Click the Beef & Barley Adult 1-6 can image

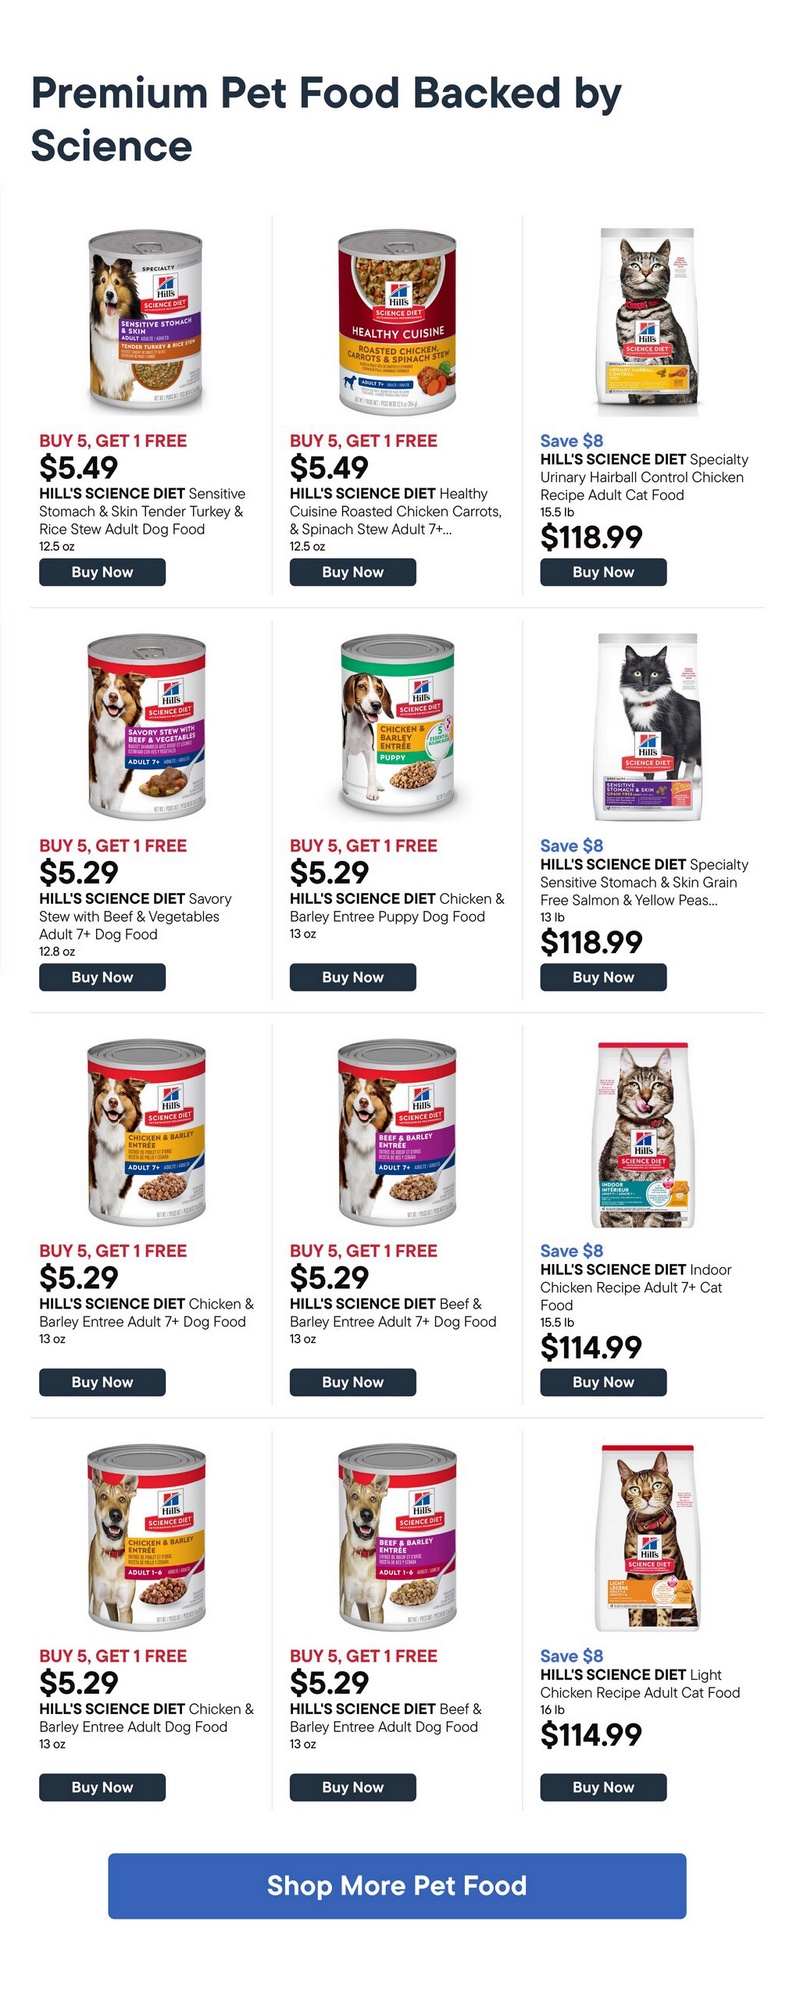click(x=397, y=1538)
